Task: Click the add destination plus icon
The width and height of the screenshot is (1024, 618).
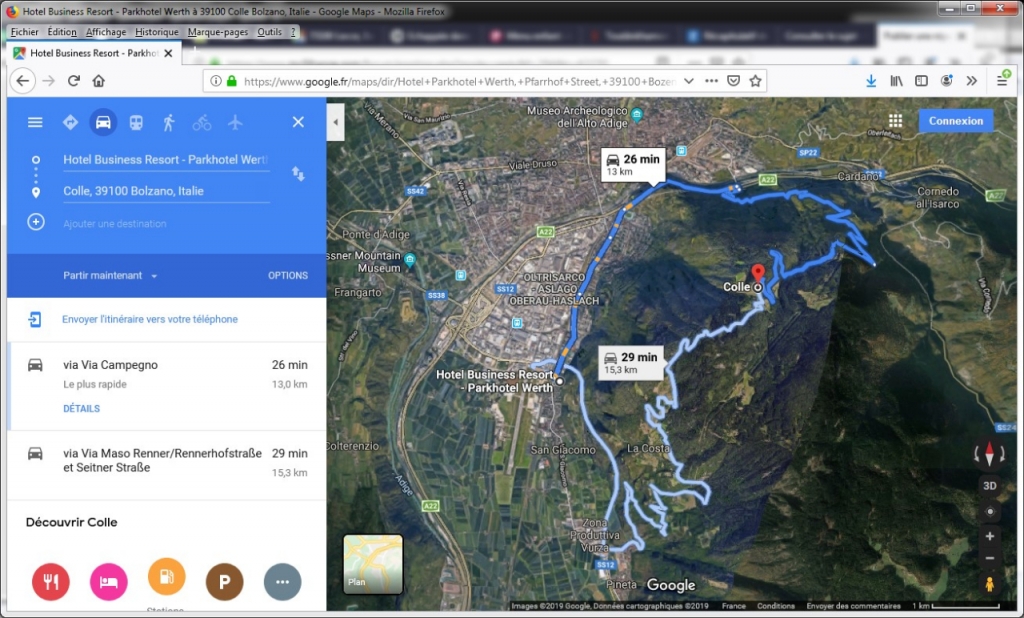Action: [x=36, y=222]
